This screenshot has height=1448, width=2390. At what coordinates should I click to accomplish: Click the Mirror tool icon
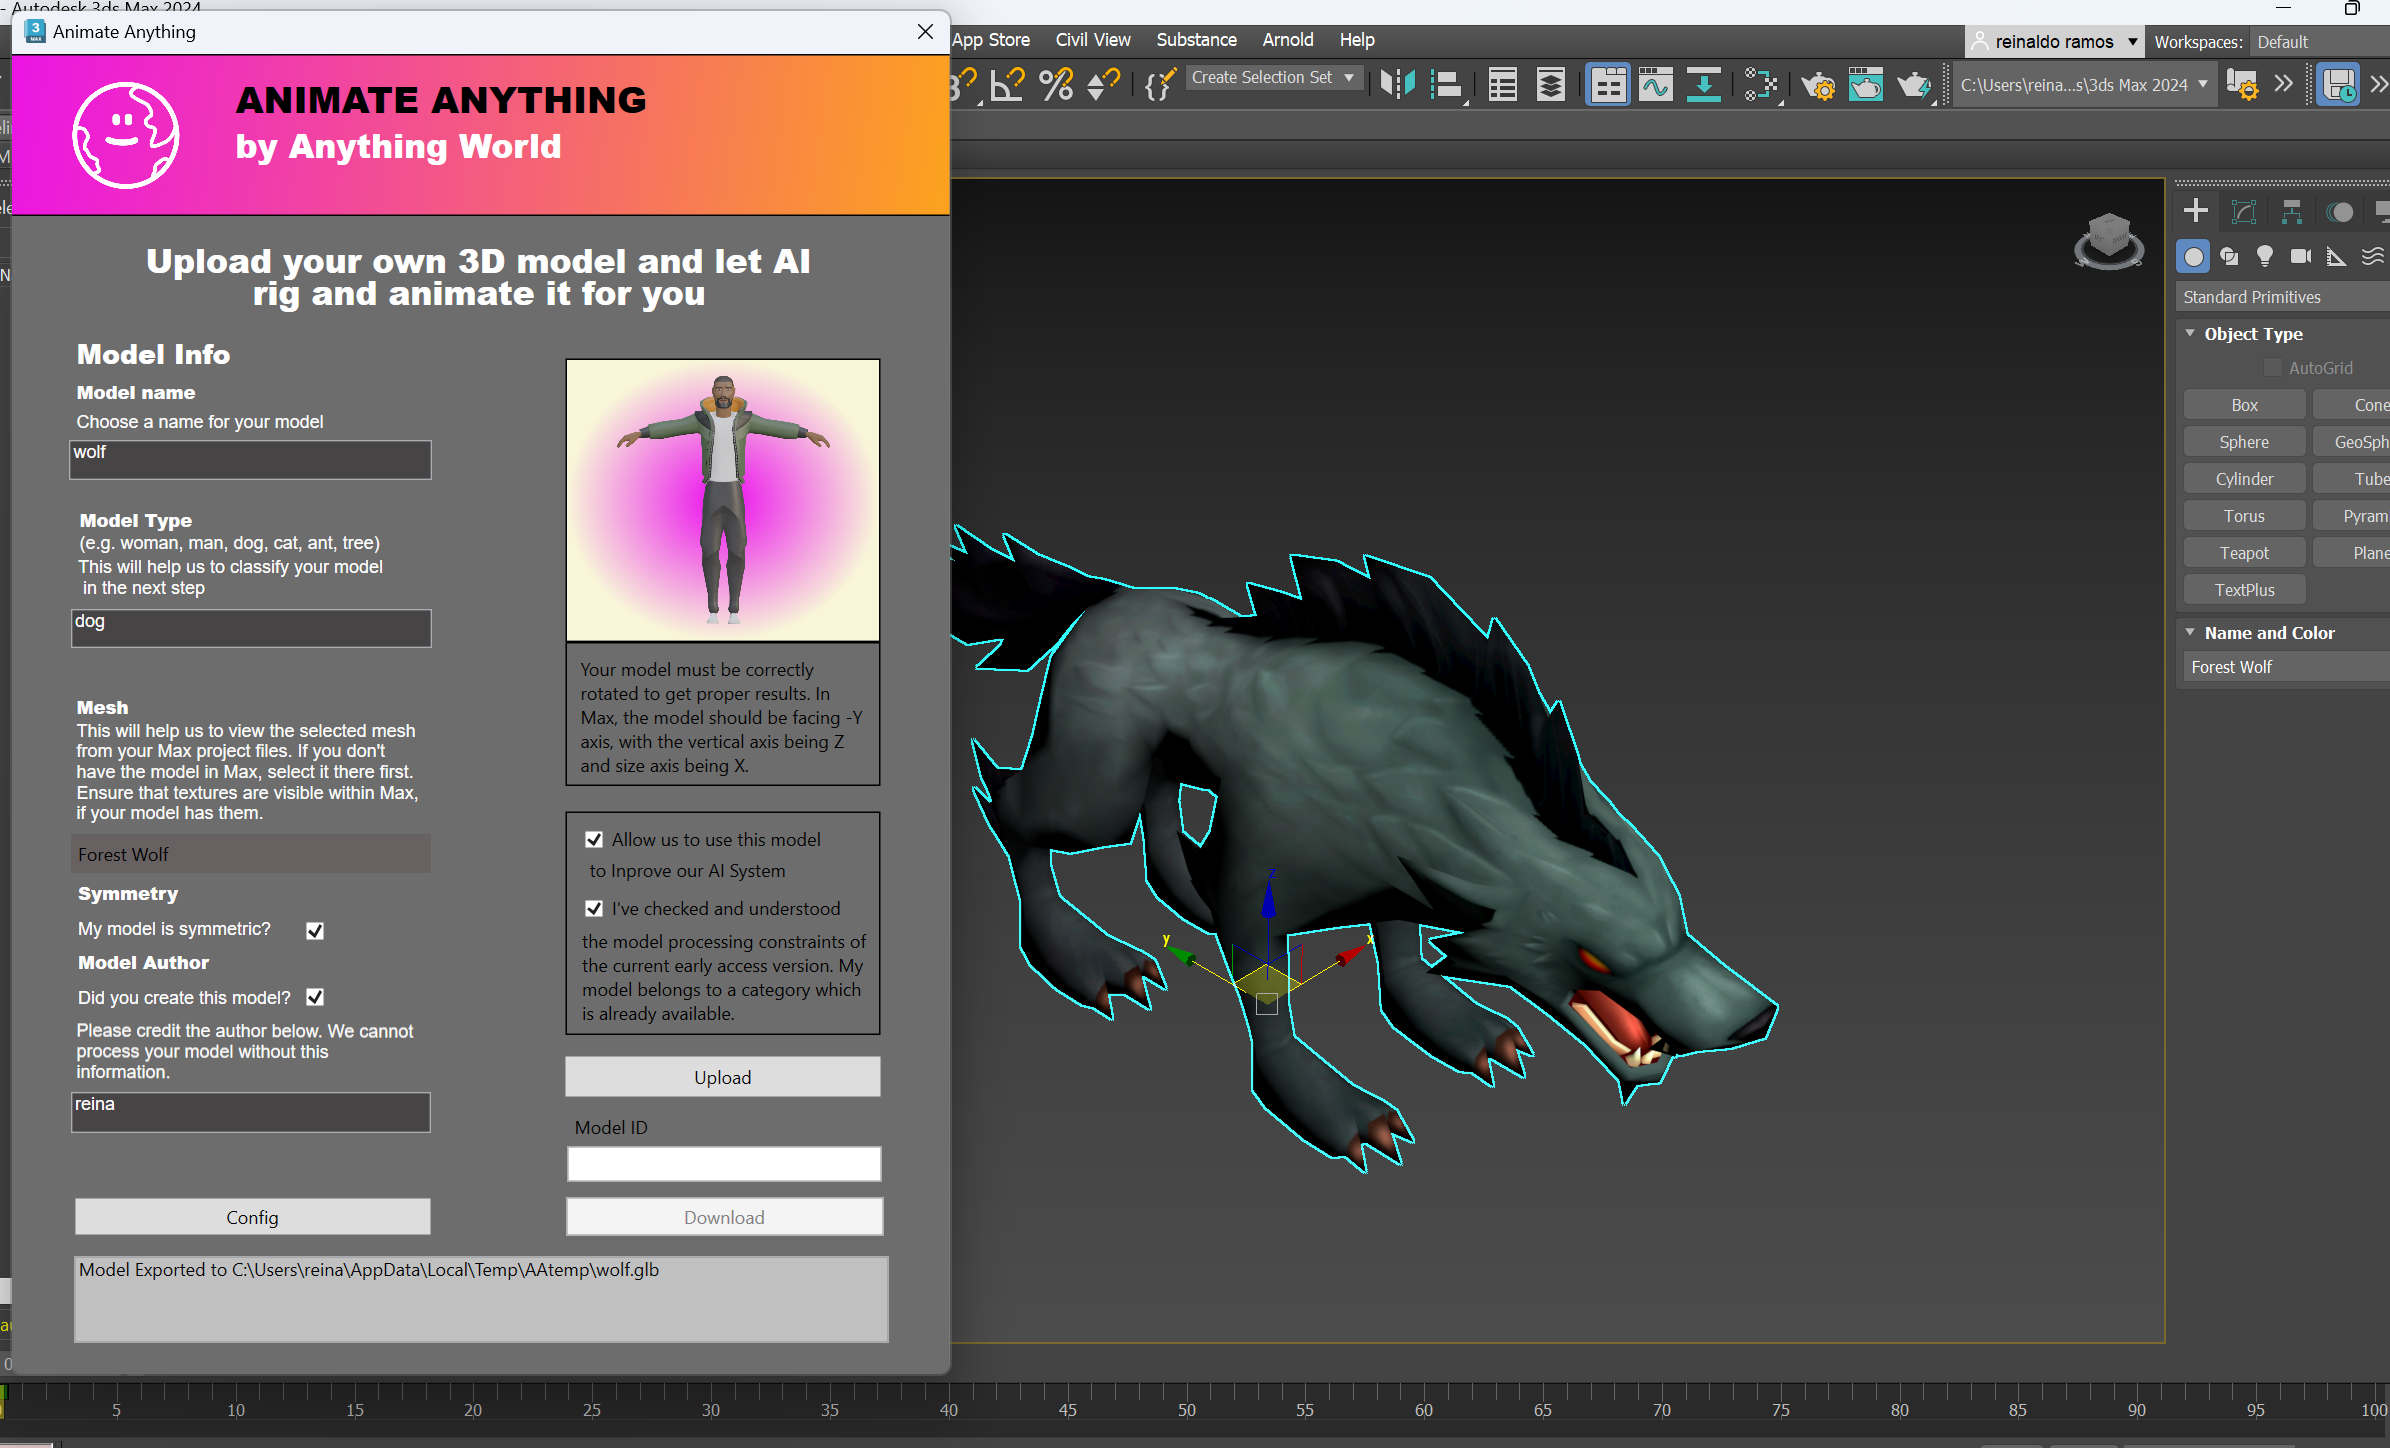[1397, 85]
